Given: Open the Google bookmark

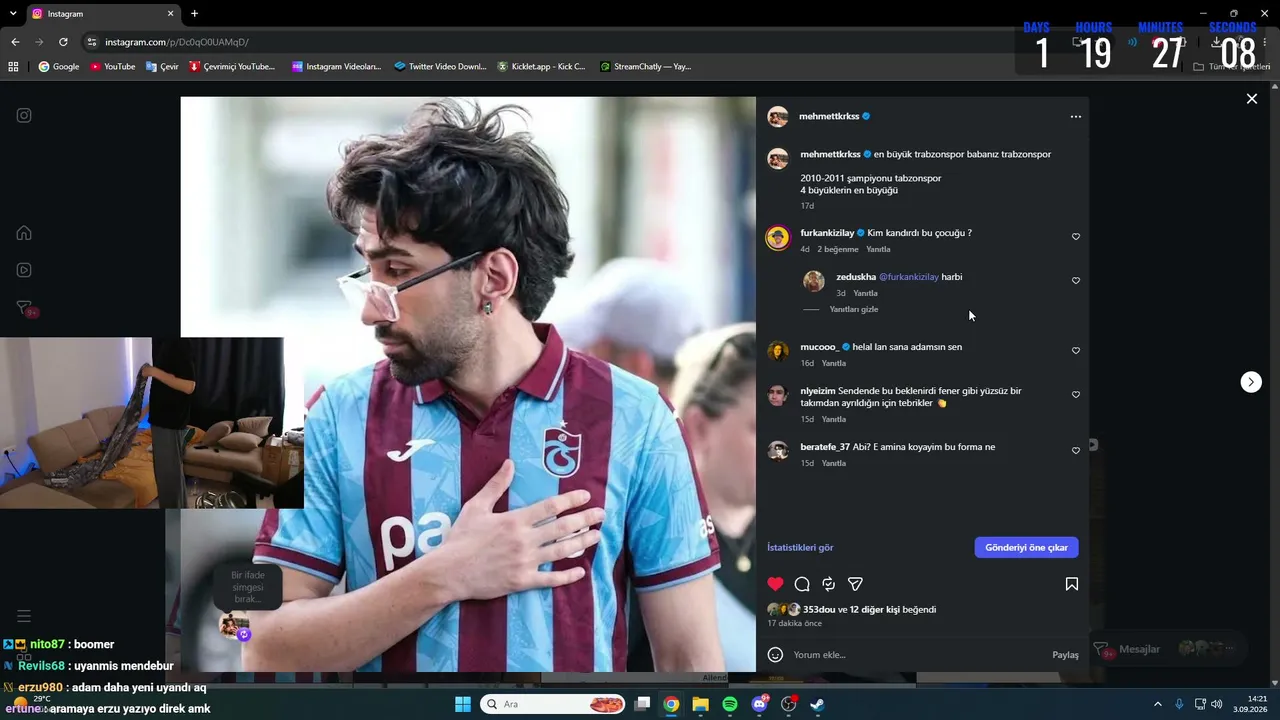Looking at the screenshot, I should [59, 67].
